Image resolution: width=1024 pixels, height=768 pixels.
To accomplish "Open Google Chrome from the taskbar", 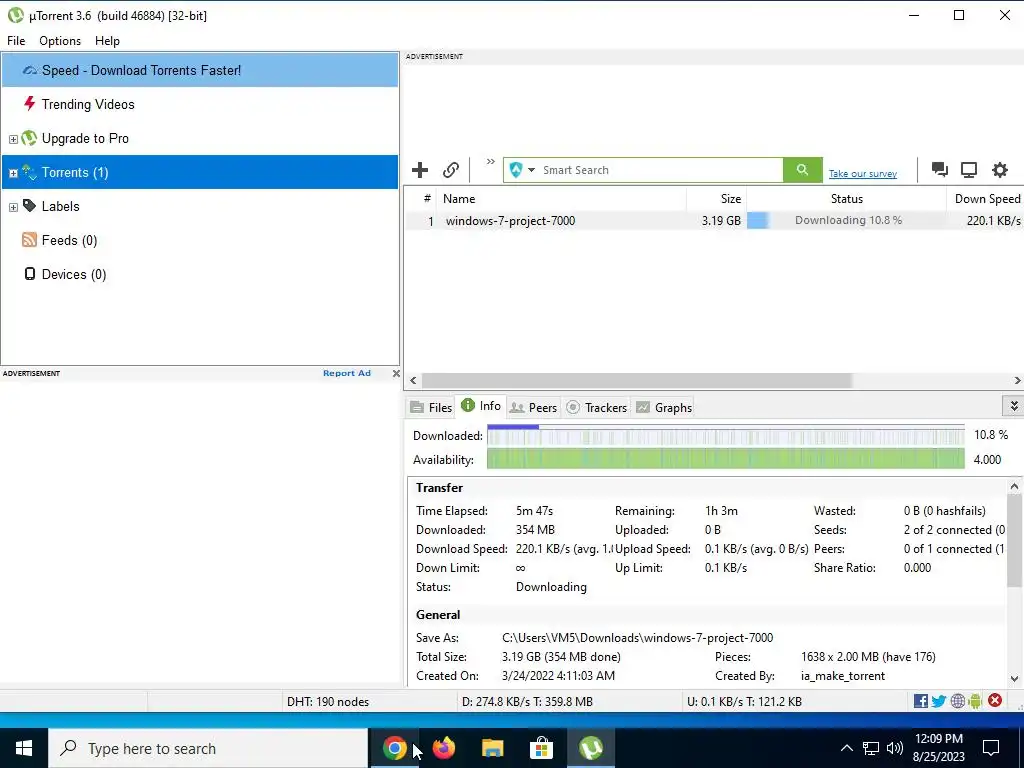I will coord(394,748).
